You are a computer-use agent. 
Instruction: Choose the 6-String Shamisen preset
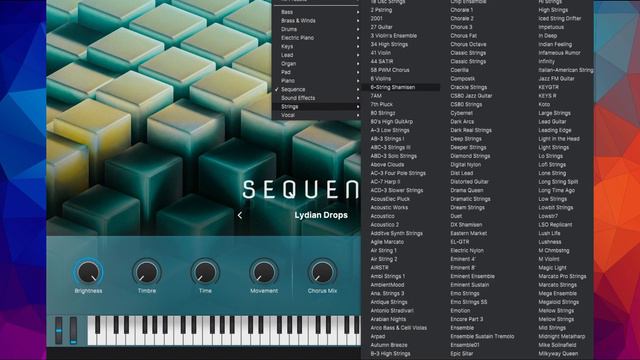(393, 87)
